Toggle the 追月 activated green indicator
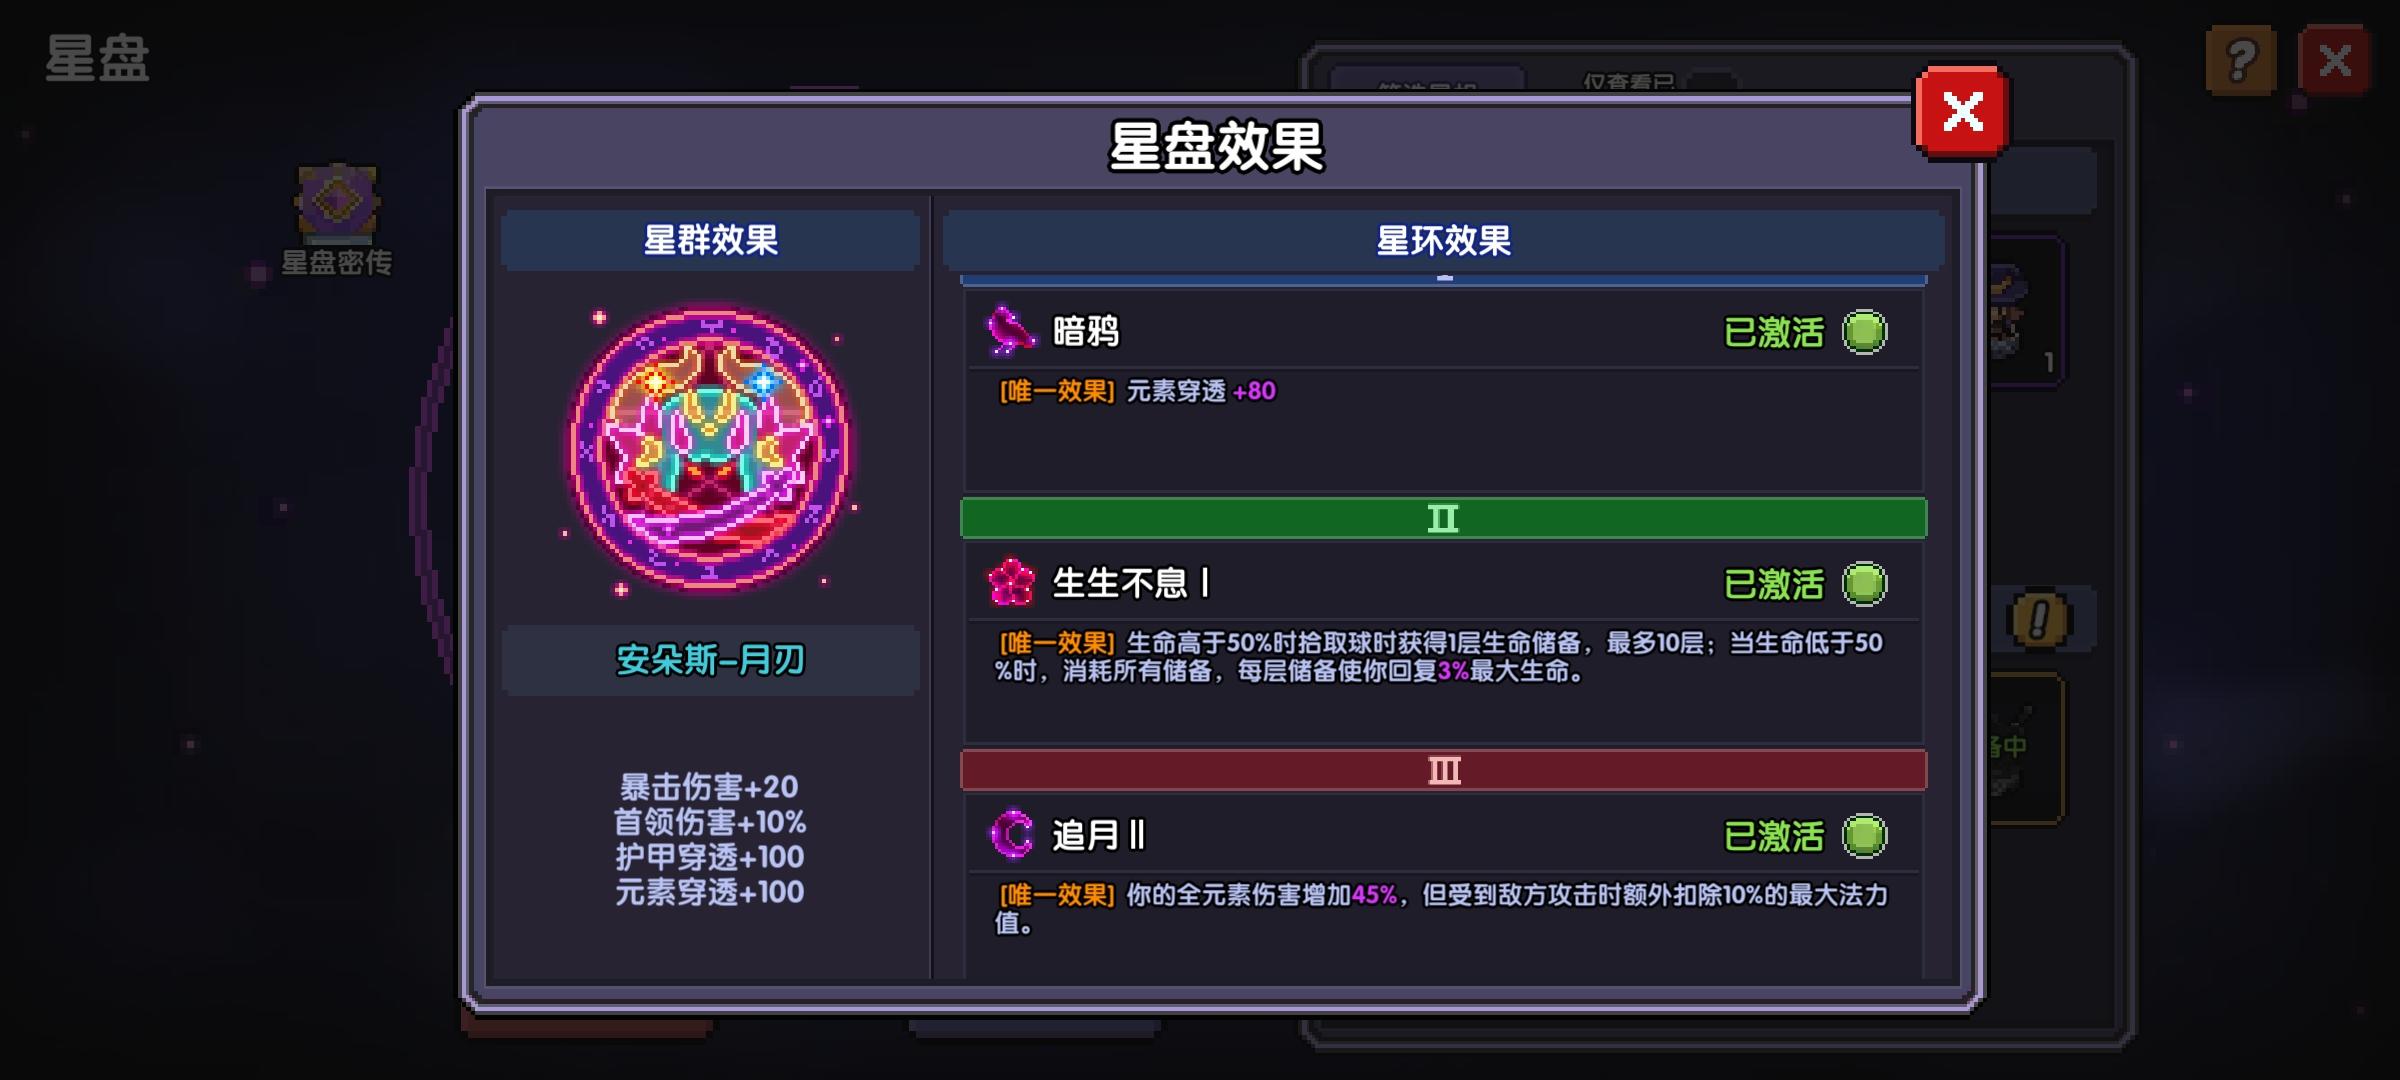Screen dimensions: 2400x1080 [1865, 836]
